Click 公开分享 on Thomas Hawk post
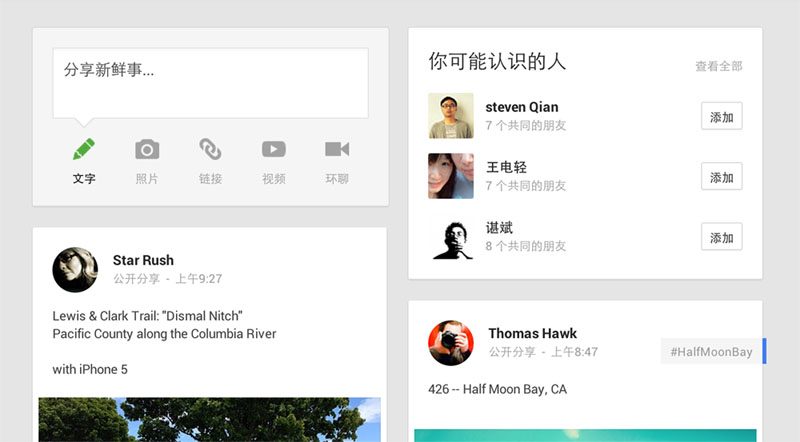This screenshot has height=442, width=800. 512,352
